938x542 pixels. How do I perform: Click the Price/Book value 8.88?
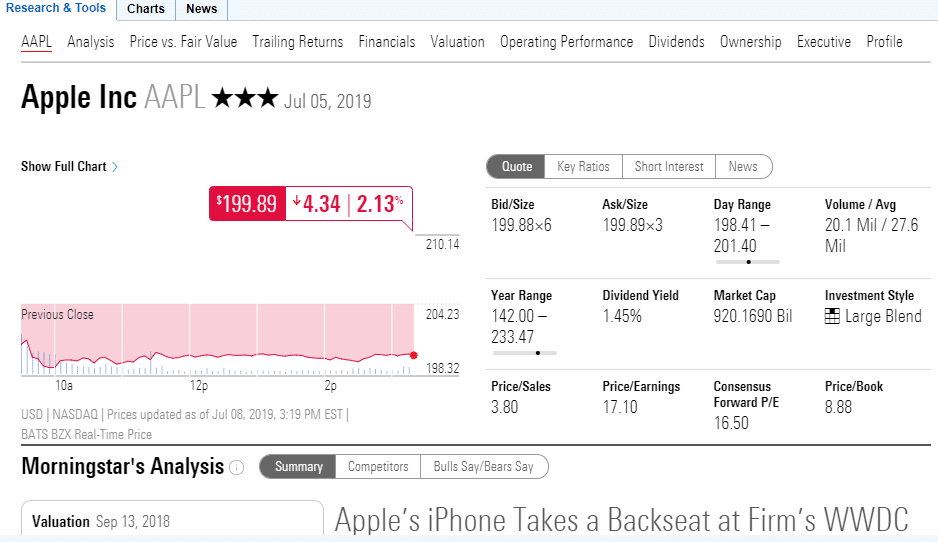point(838,407)
